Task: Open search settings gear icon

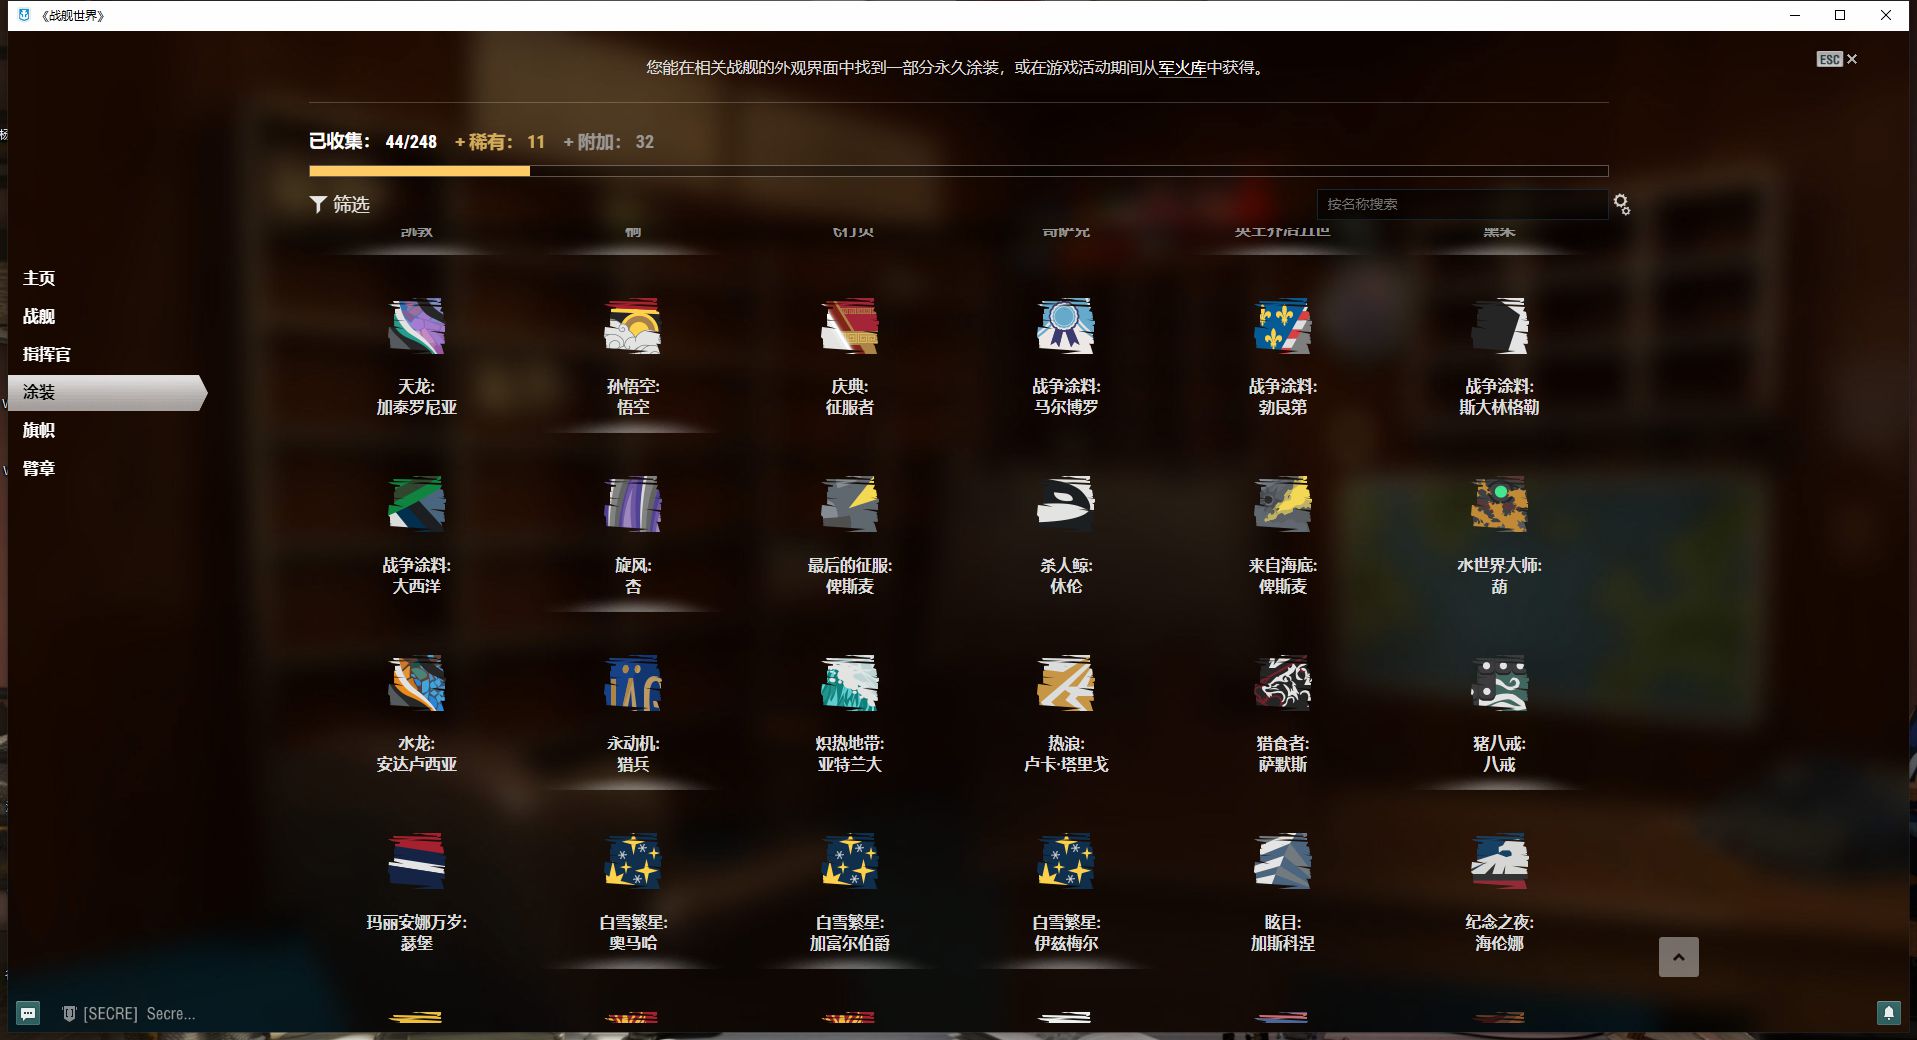Action: [1622, 205]
